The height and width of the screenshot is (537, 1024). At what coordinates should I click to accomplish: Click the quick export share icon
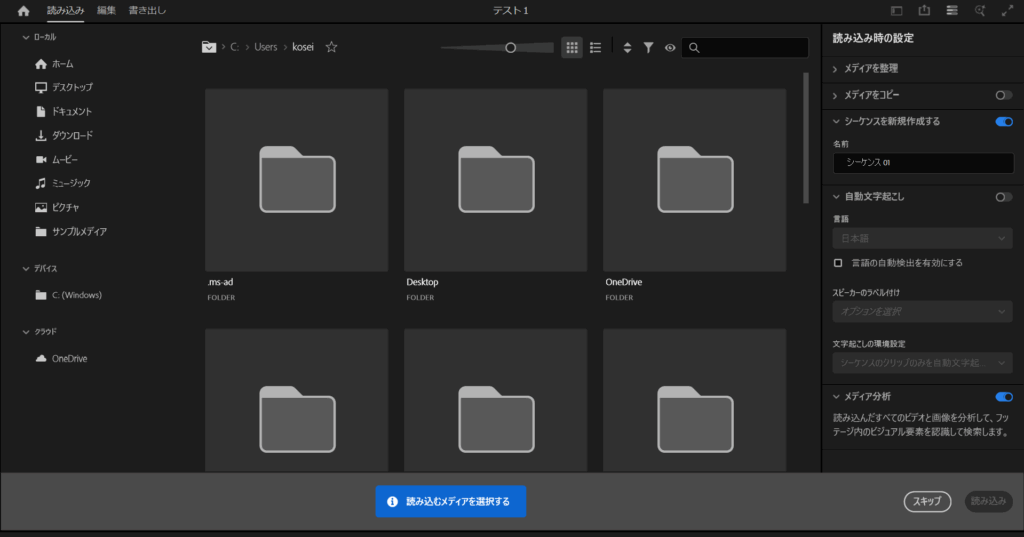(x=924, y=10)
